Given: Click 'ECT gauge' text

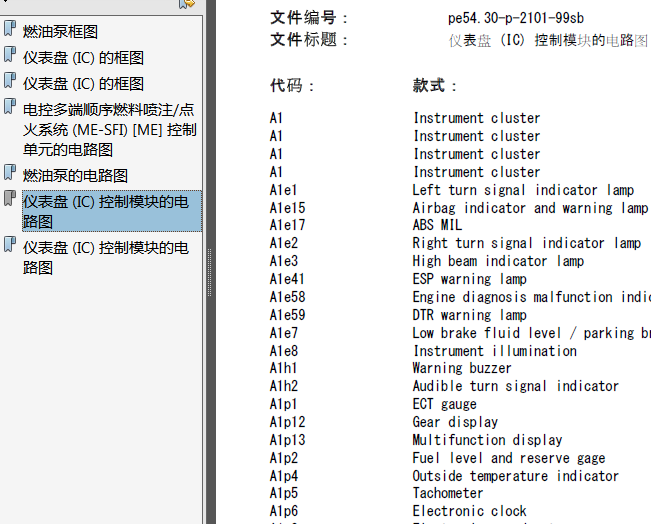Looking at the screenshot, I should (445, 404).
